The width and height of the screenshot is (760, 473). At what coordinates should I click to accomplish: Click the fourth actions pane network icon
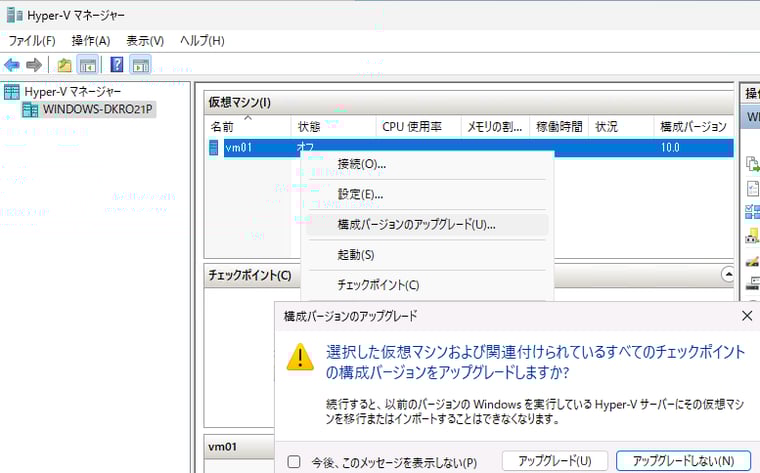(753, 236)
